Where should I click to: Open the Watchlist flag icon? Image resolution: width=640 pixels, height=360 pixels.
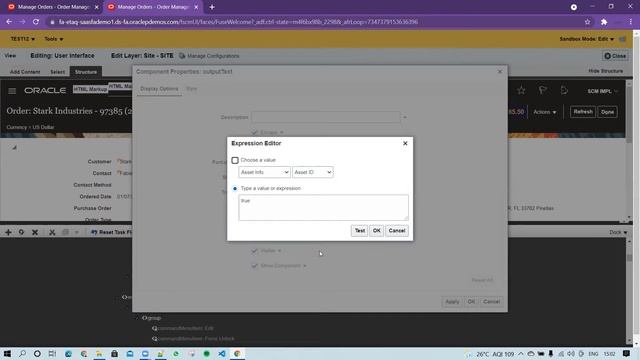pyautogui.click(x=542, y=91)
